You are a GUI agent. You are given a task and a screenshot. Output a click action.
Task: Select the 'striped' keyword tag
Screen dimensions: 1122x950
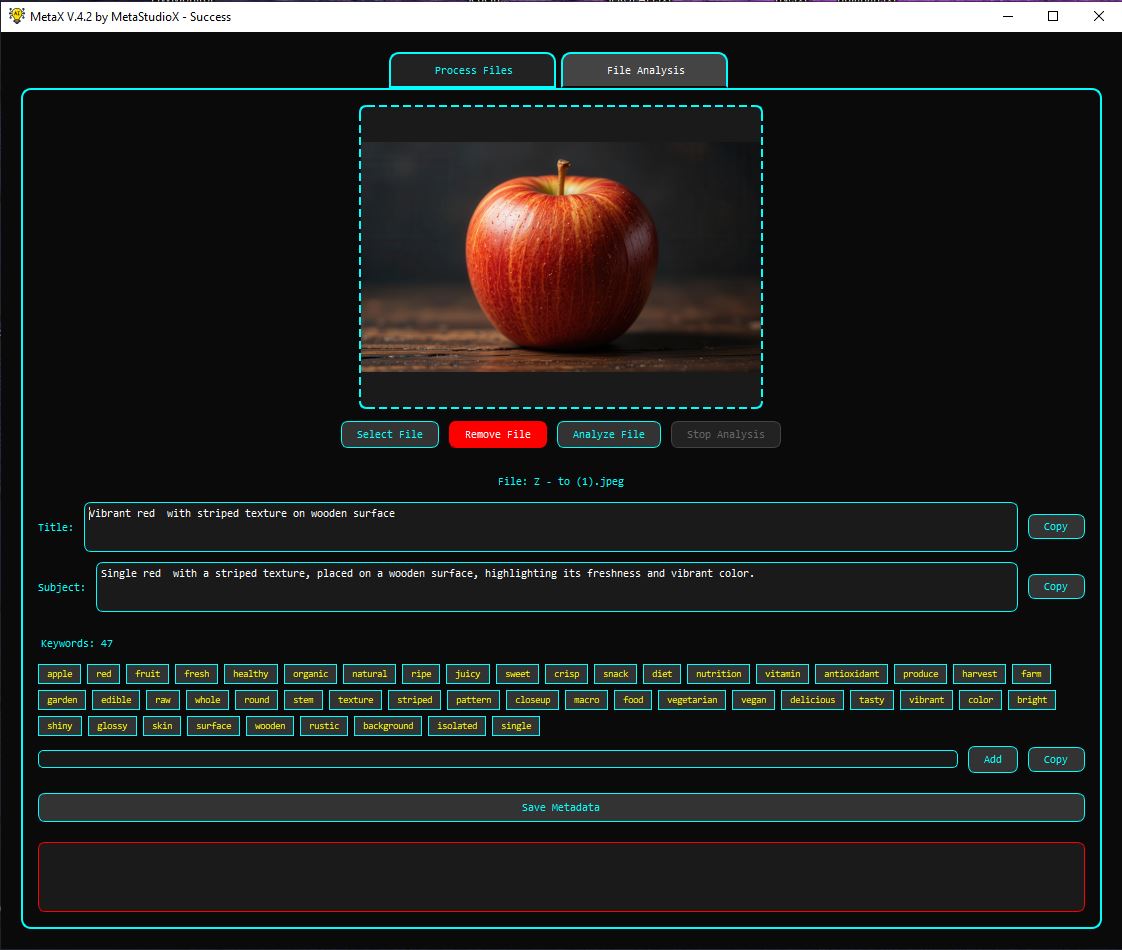point(415,700)
